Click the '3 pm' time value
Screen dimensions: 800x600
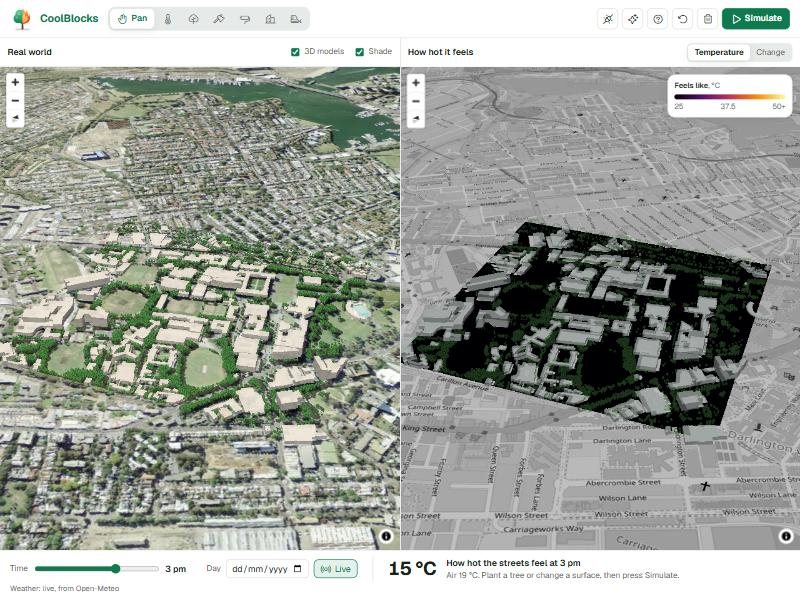[176, 569]
